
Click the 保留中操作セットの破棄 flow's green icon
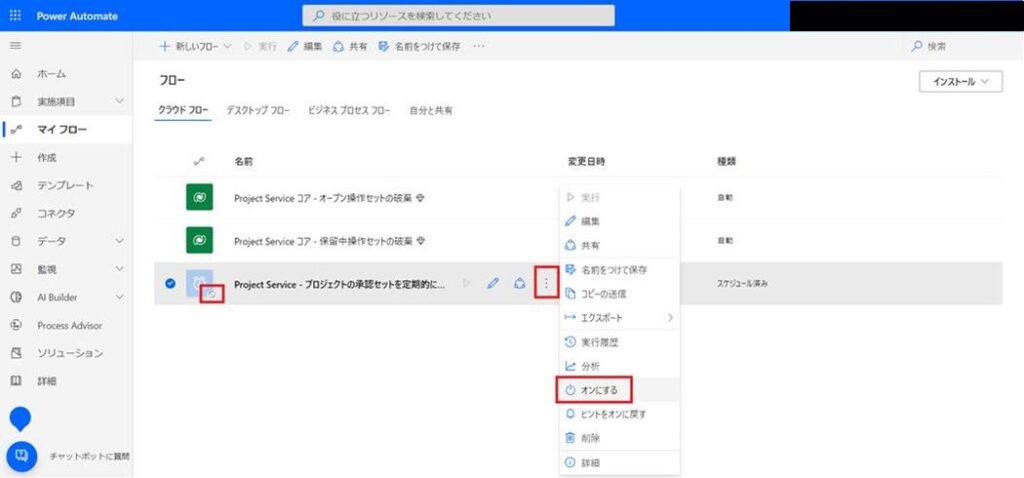pyautogui.click(x=200, y=241)
